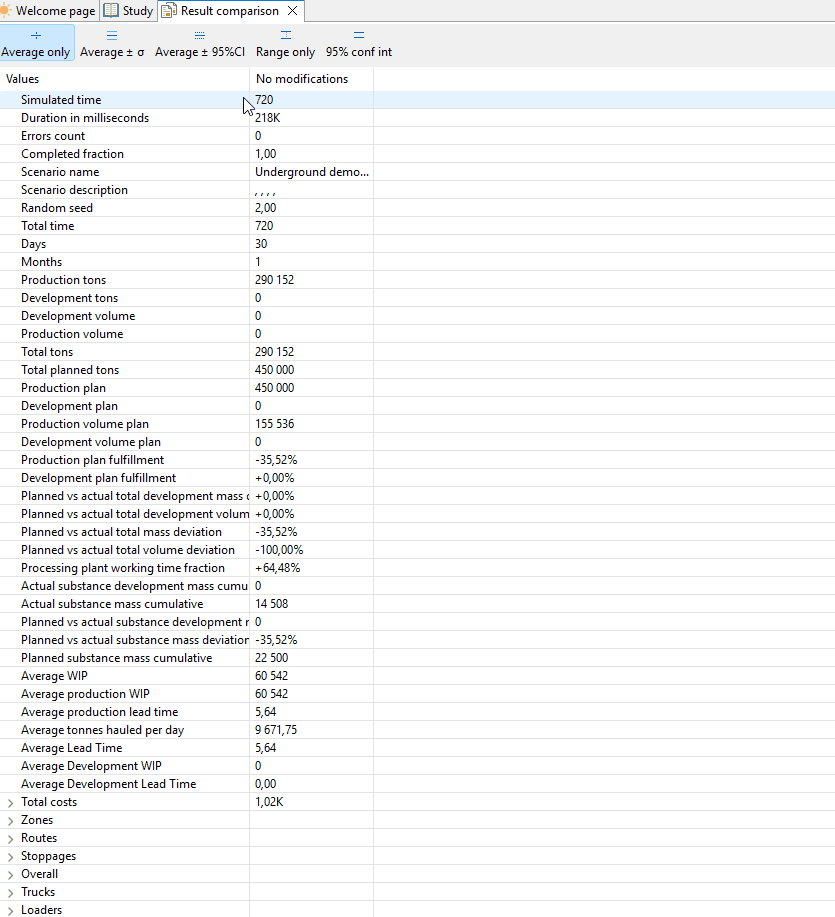Click the -100,00% volume deviation value
The width and height of the screenshot is (835, 917).
[279, 550]
